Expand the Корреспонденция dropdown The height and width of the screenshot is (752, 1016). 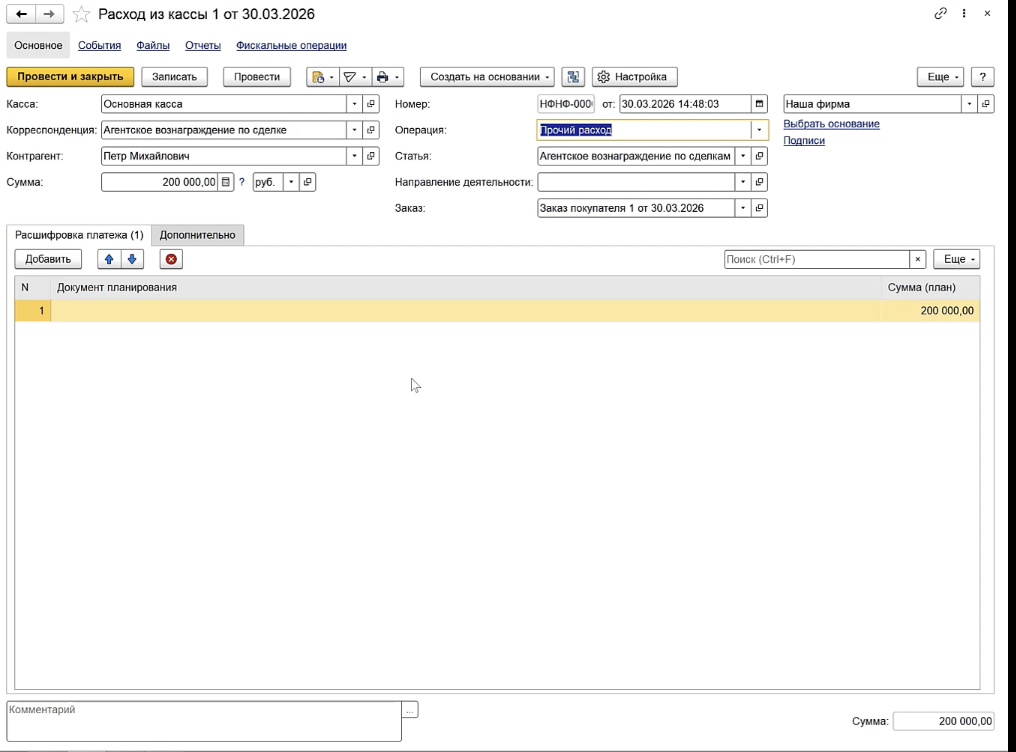tap(354, 130)
